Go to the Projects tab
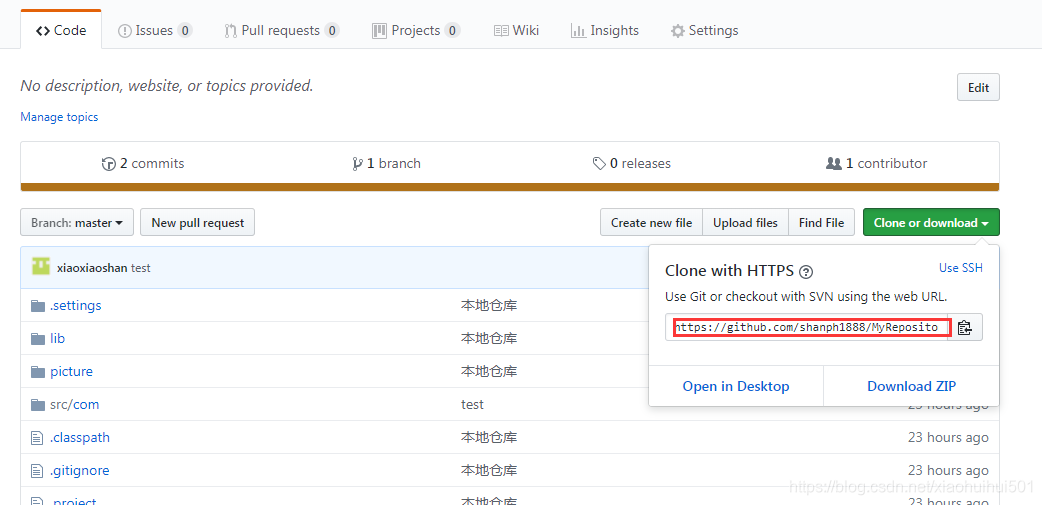This screenshot has height=505, width=1042. [416, 31]
